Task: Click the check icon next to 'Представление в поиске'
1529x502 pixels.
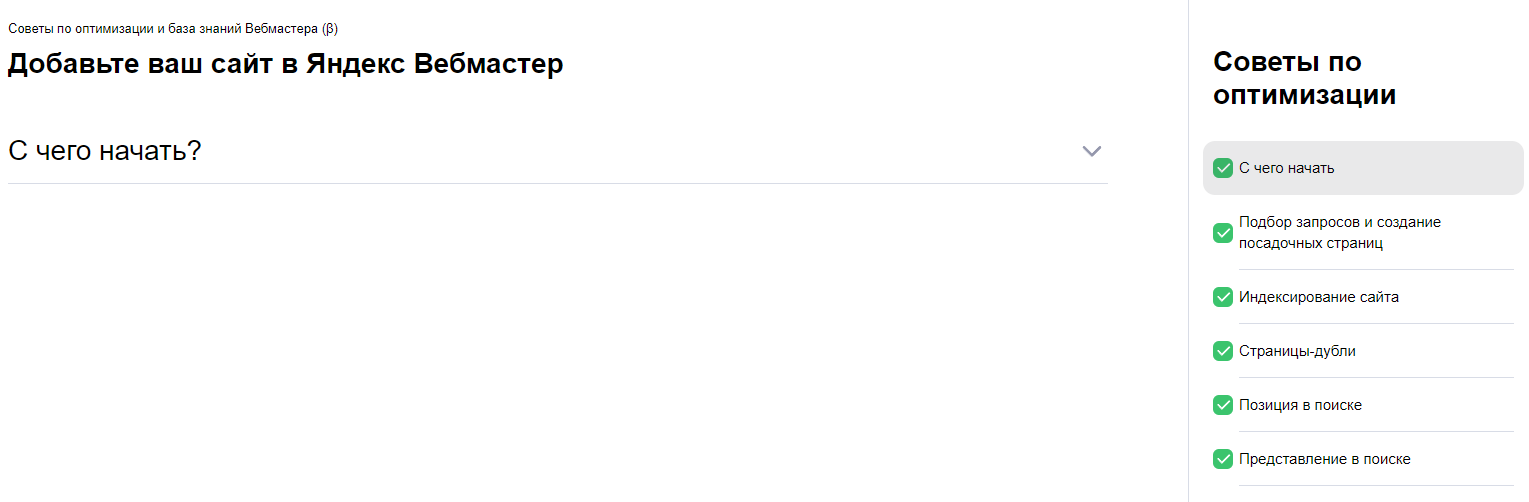Action: 1222,459
